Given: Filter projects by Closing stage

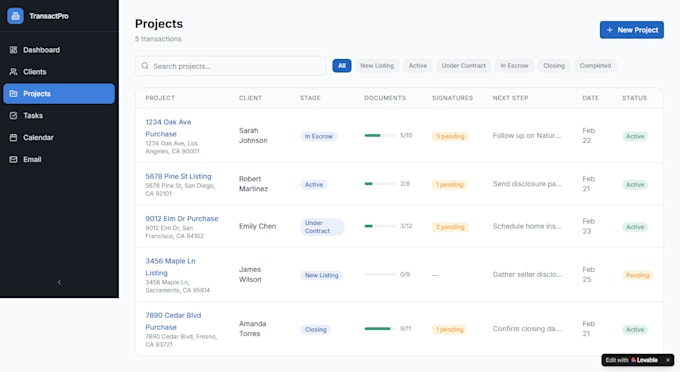Looking at the screenshot, I should point(554,65).
